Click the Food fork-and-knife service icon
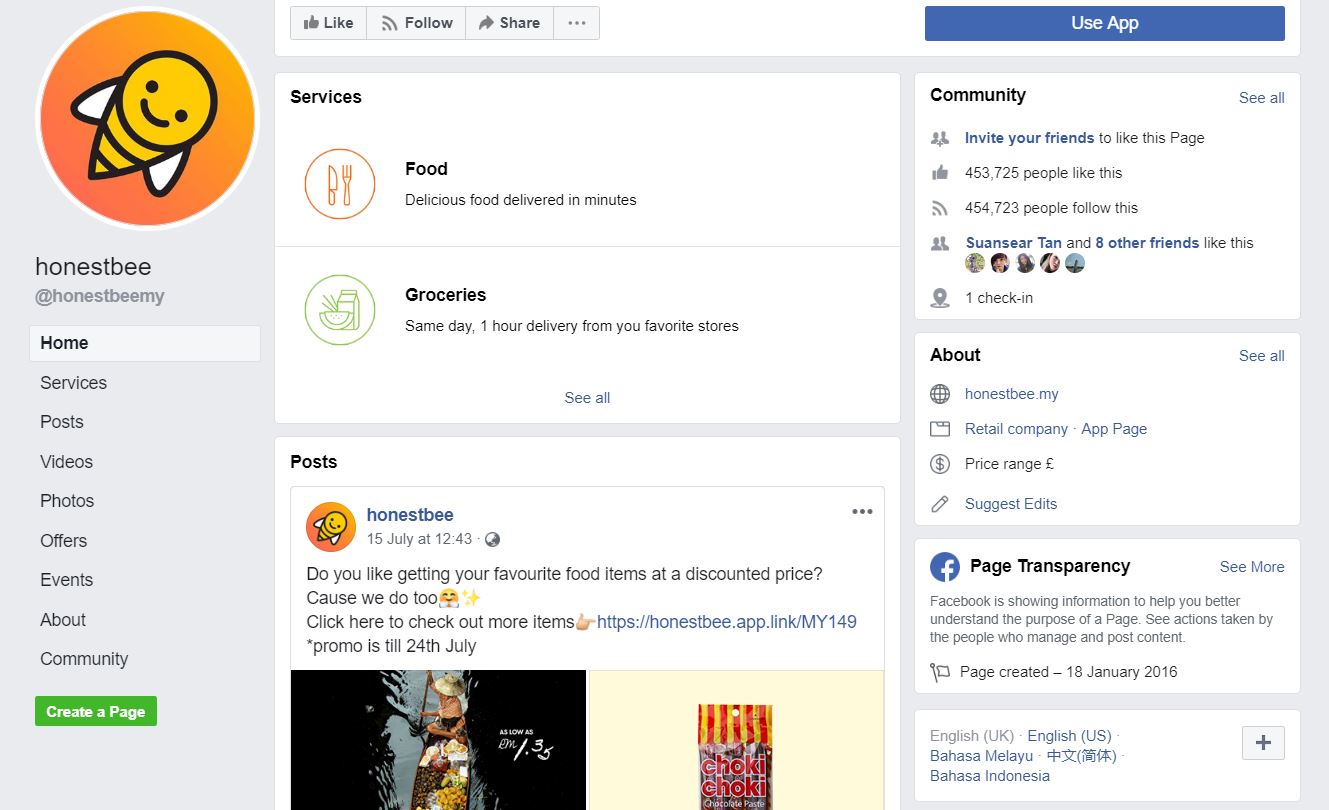Screen dimensions: 1329x810 pos(340,184)
